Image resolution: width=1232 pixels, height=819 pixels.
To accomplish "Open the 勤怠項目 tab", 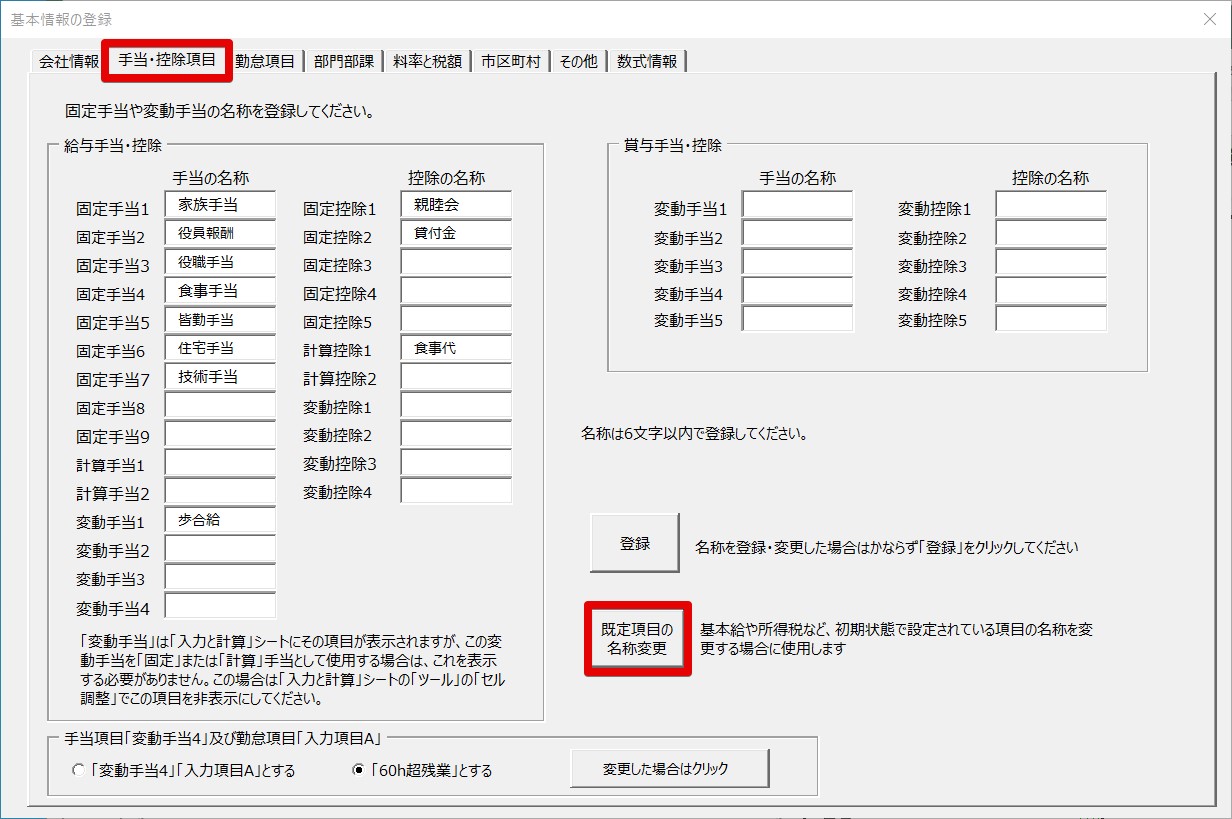I will click(x=265, y=61).
